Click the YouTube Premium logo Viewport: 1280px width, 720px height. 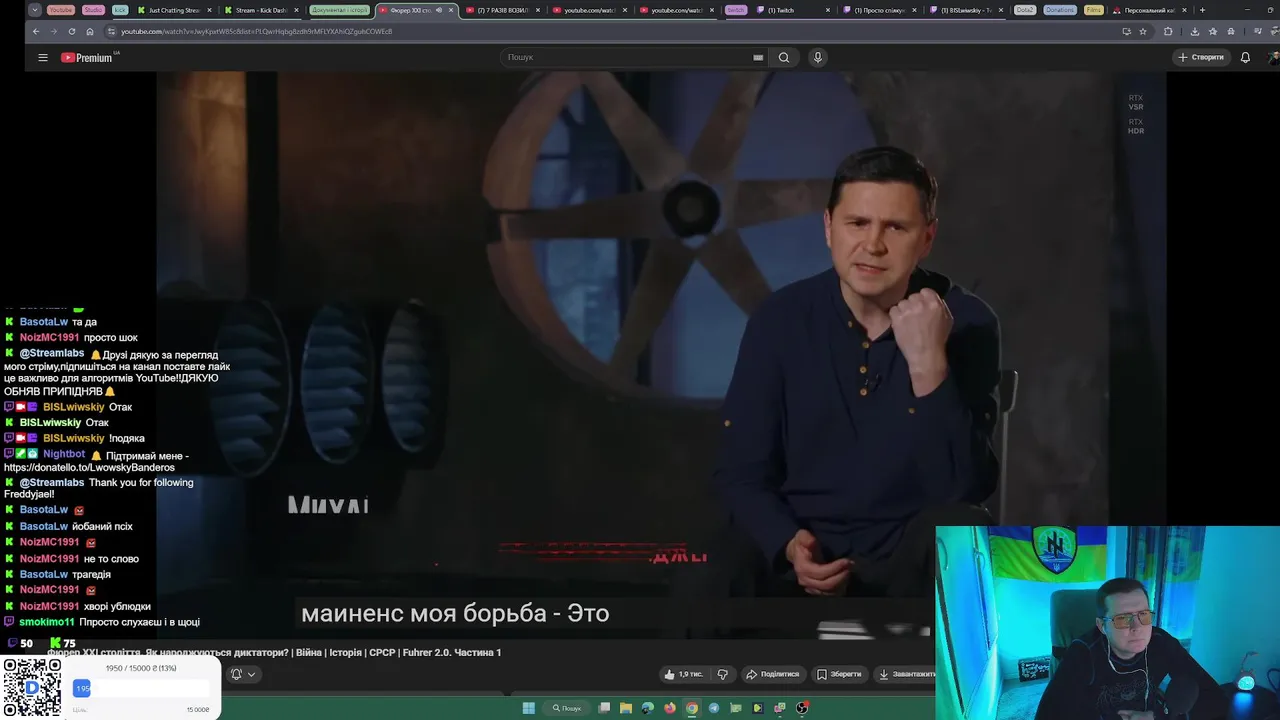pyautogui.click(x=87, y=57)
